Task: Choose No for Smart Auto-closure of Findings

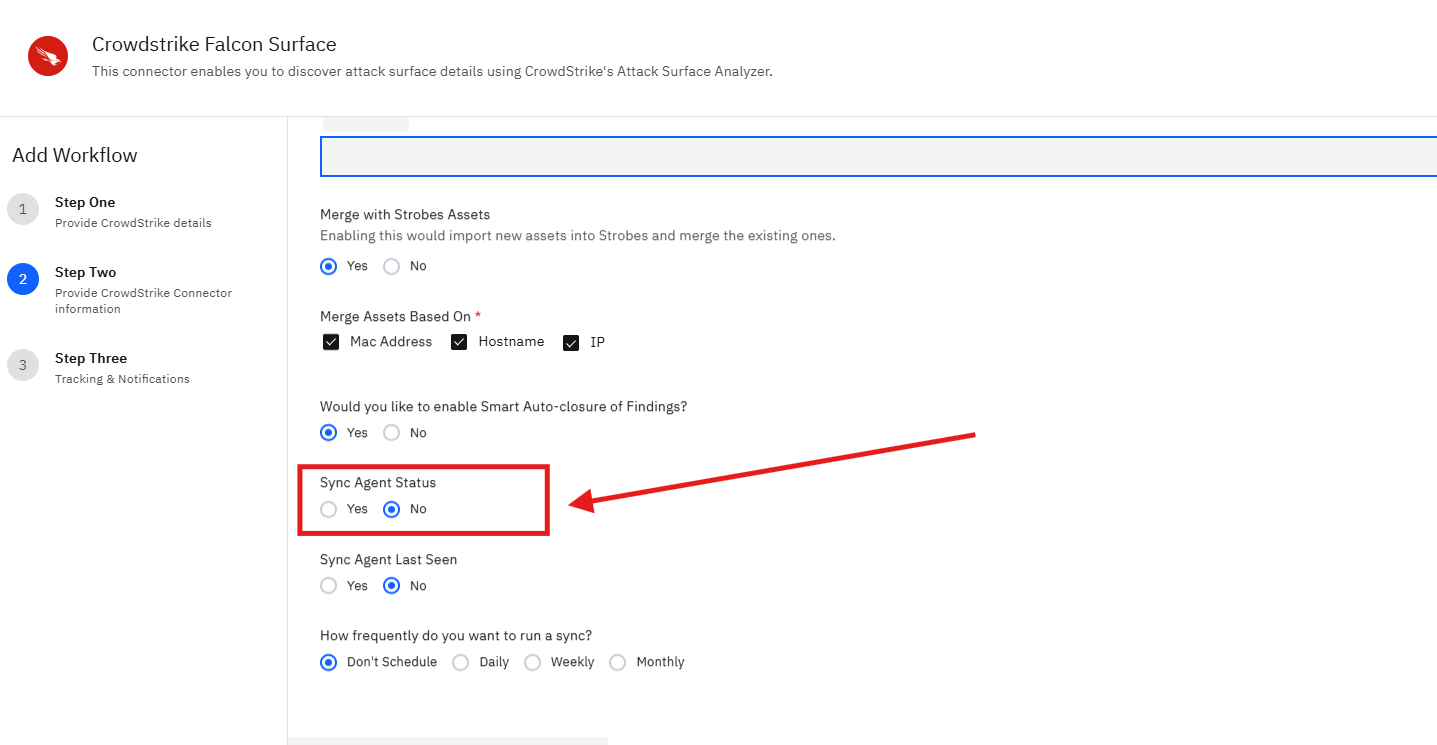Action: (x=392, y=433)
